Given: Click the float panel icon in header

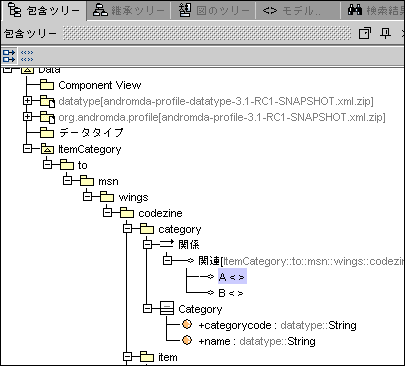Looking at the screenshot, I should tap(365, 33).
